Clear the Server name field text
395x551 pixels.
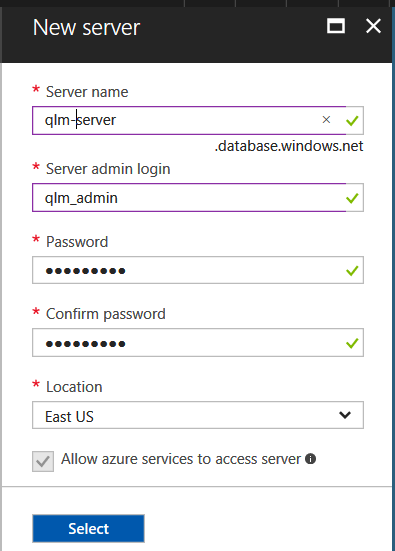click(x=326, y=120)
